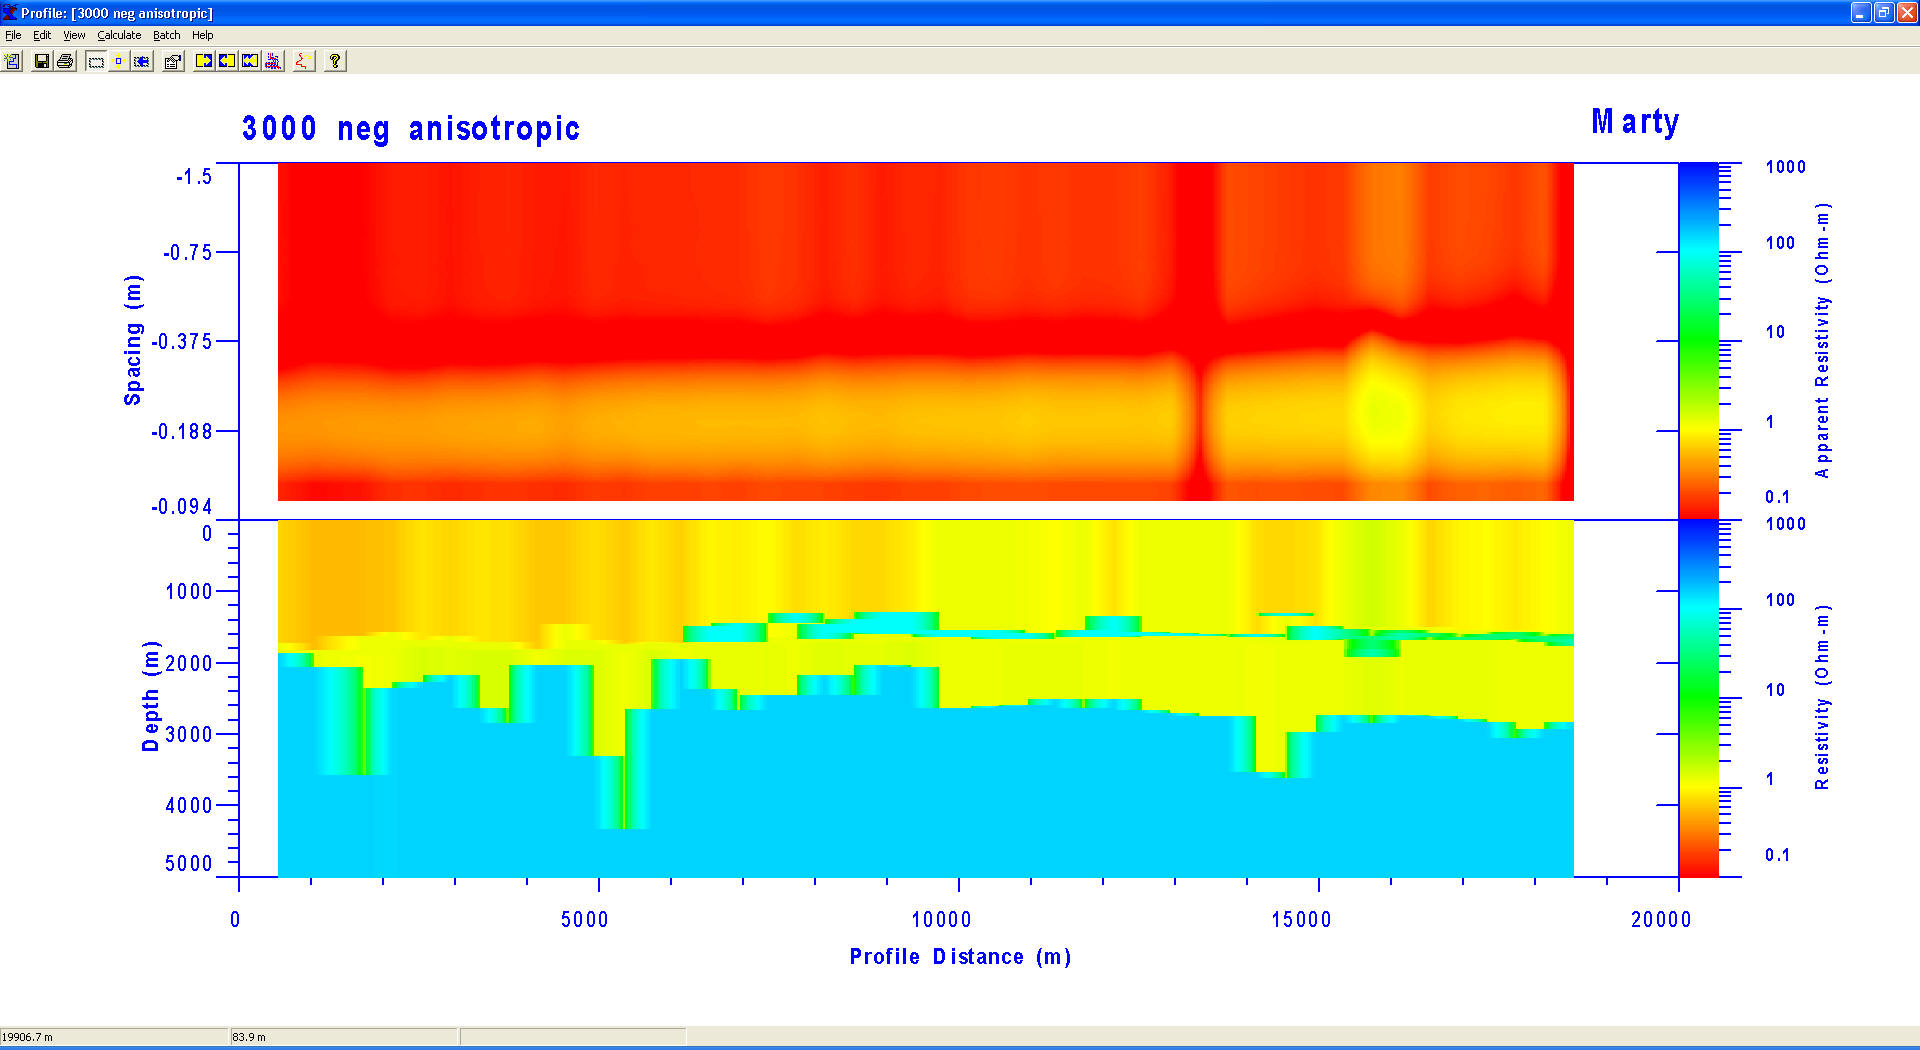Viewport: 1920px width, 1050px height.
Task: Click the 'Apparent Resistivity (Ohm-m)' scale label
Action: click(1822, 340)
